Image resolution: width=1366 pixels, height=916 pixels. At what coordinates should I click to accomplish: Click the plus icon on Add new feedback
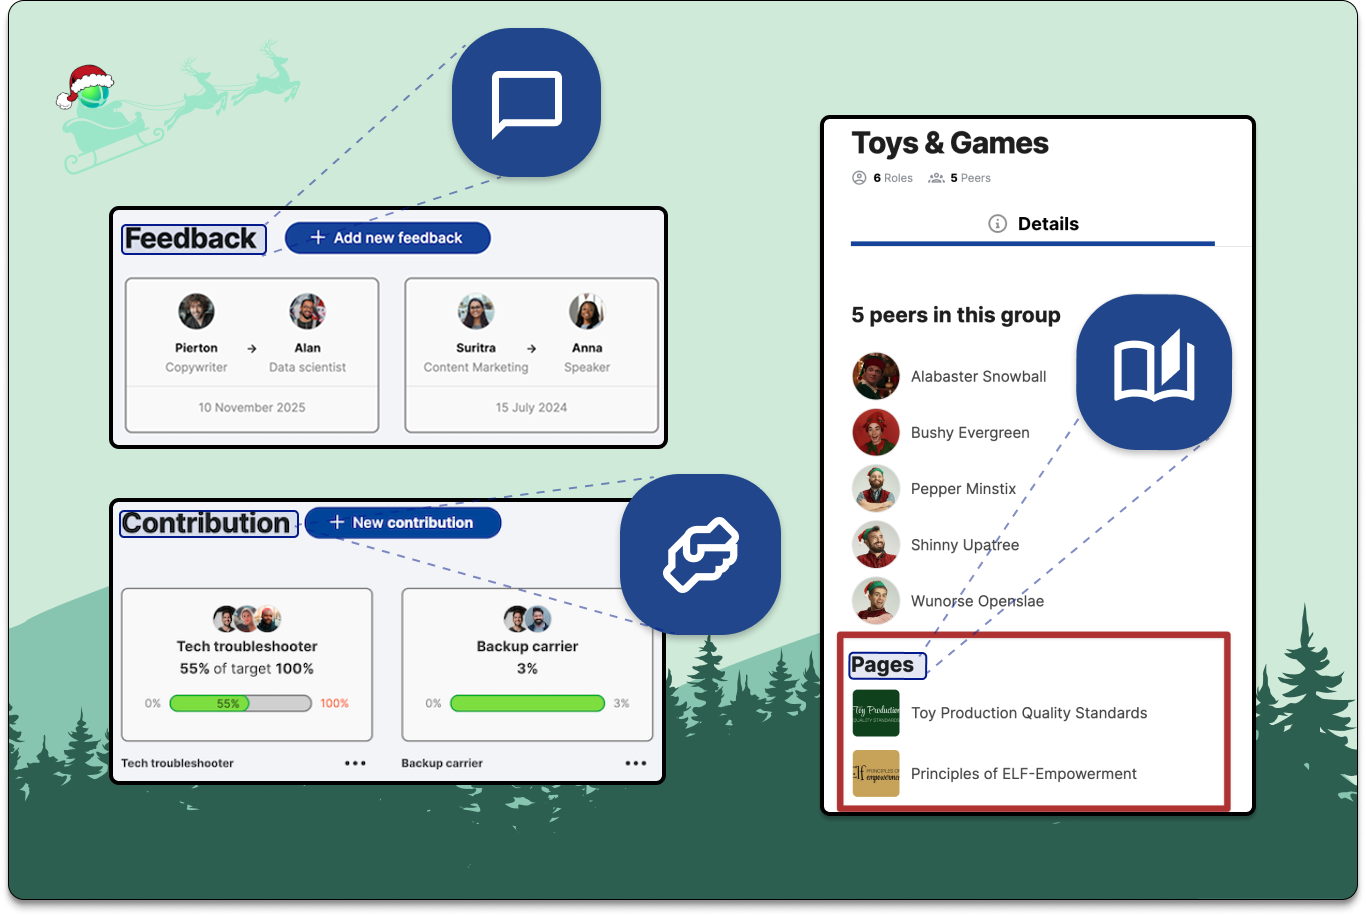[x=319, y=237]
